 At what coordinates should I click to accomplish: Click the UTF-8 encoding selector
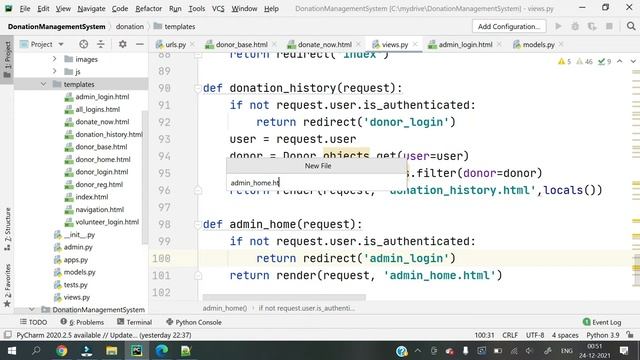click(x=535, y=335)
